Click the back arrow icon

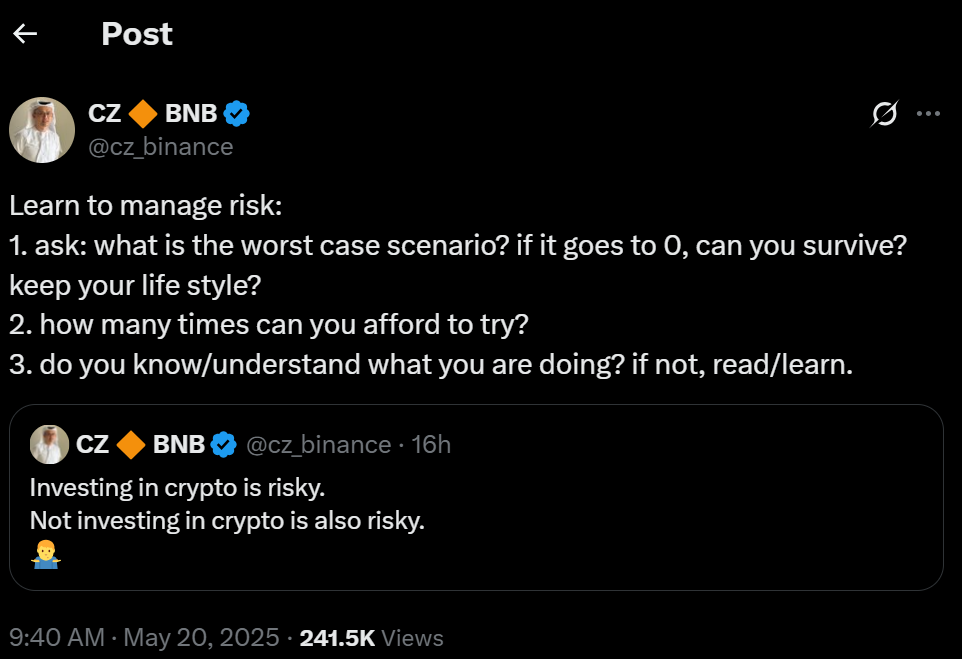pos(25,34)
